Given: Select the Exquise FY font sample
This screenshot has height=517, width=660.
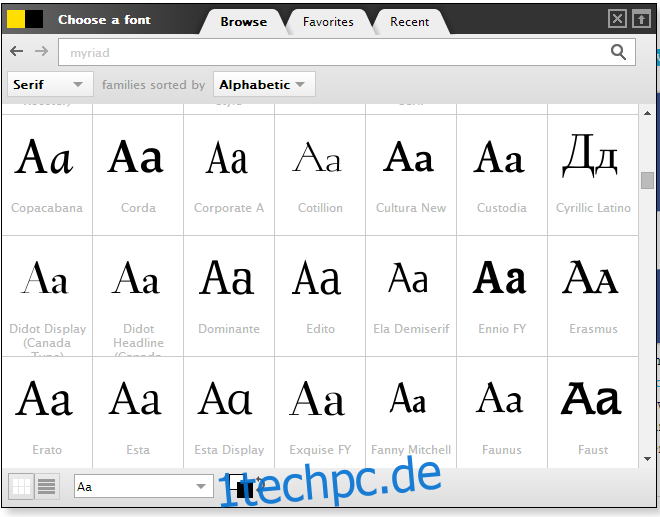Looking at the screenshot, I should [x=320, y=413].
